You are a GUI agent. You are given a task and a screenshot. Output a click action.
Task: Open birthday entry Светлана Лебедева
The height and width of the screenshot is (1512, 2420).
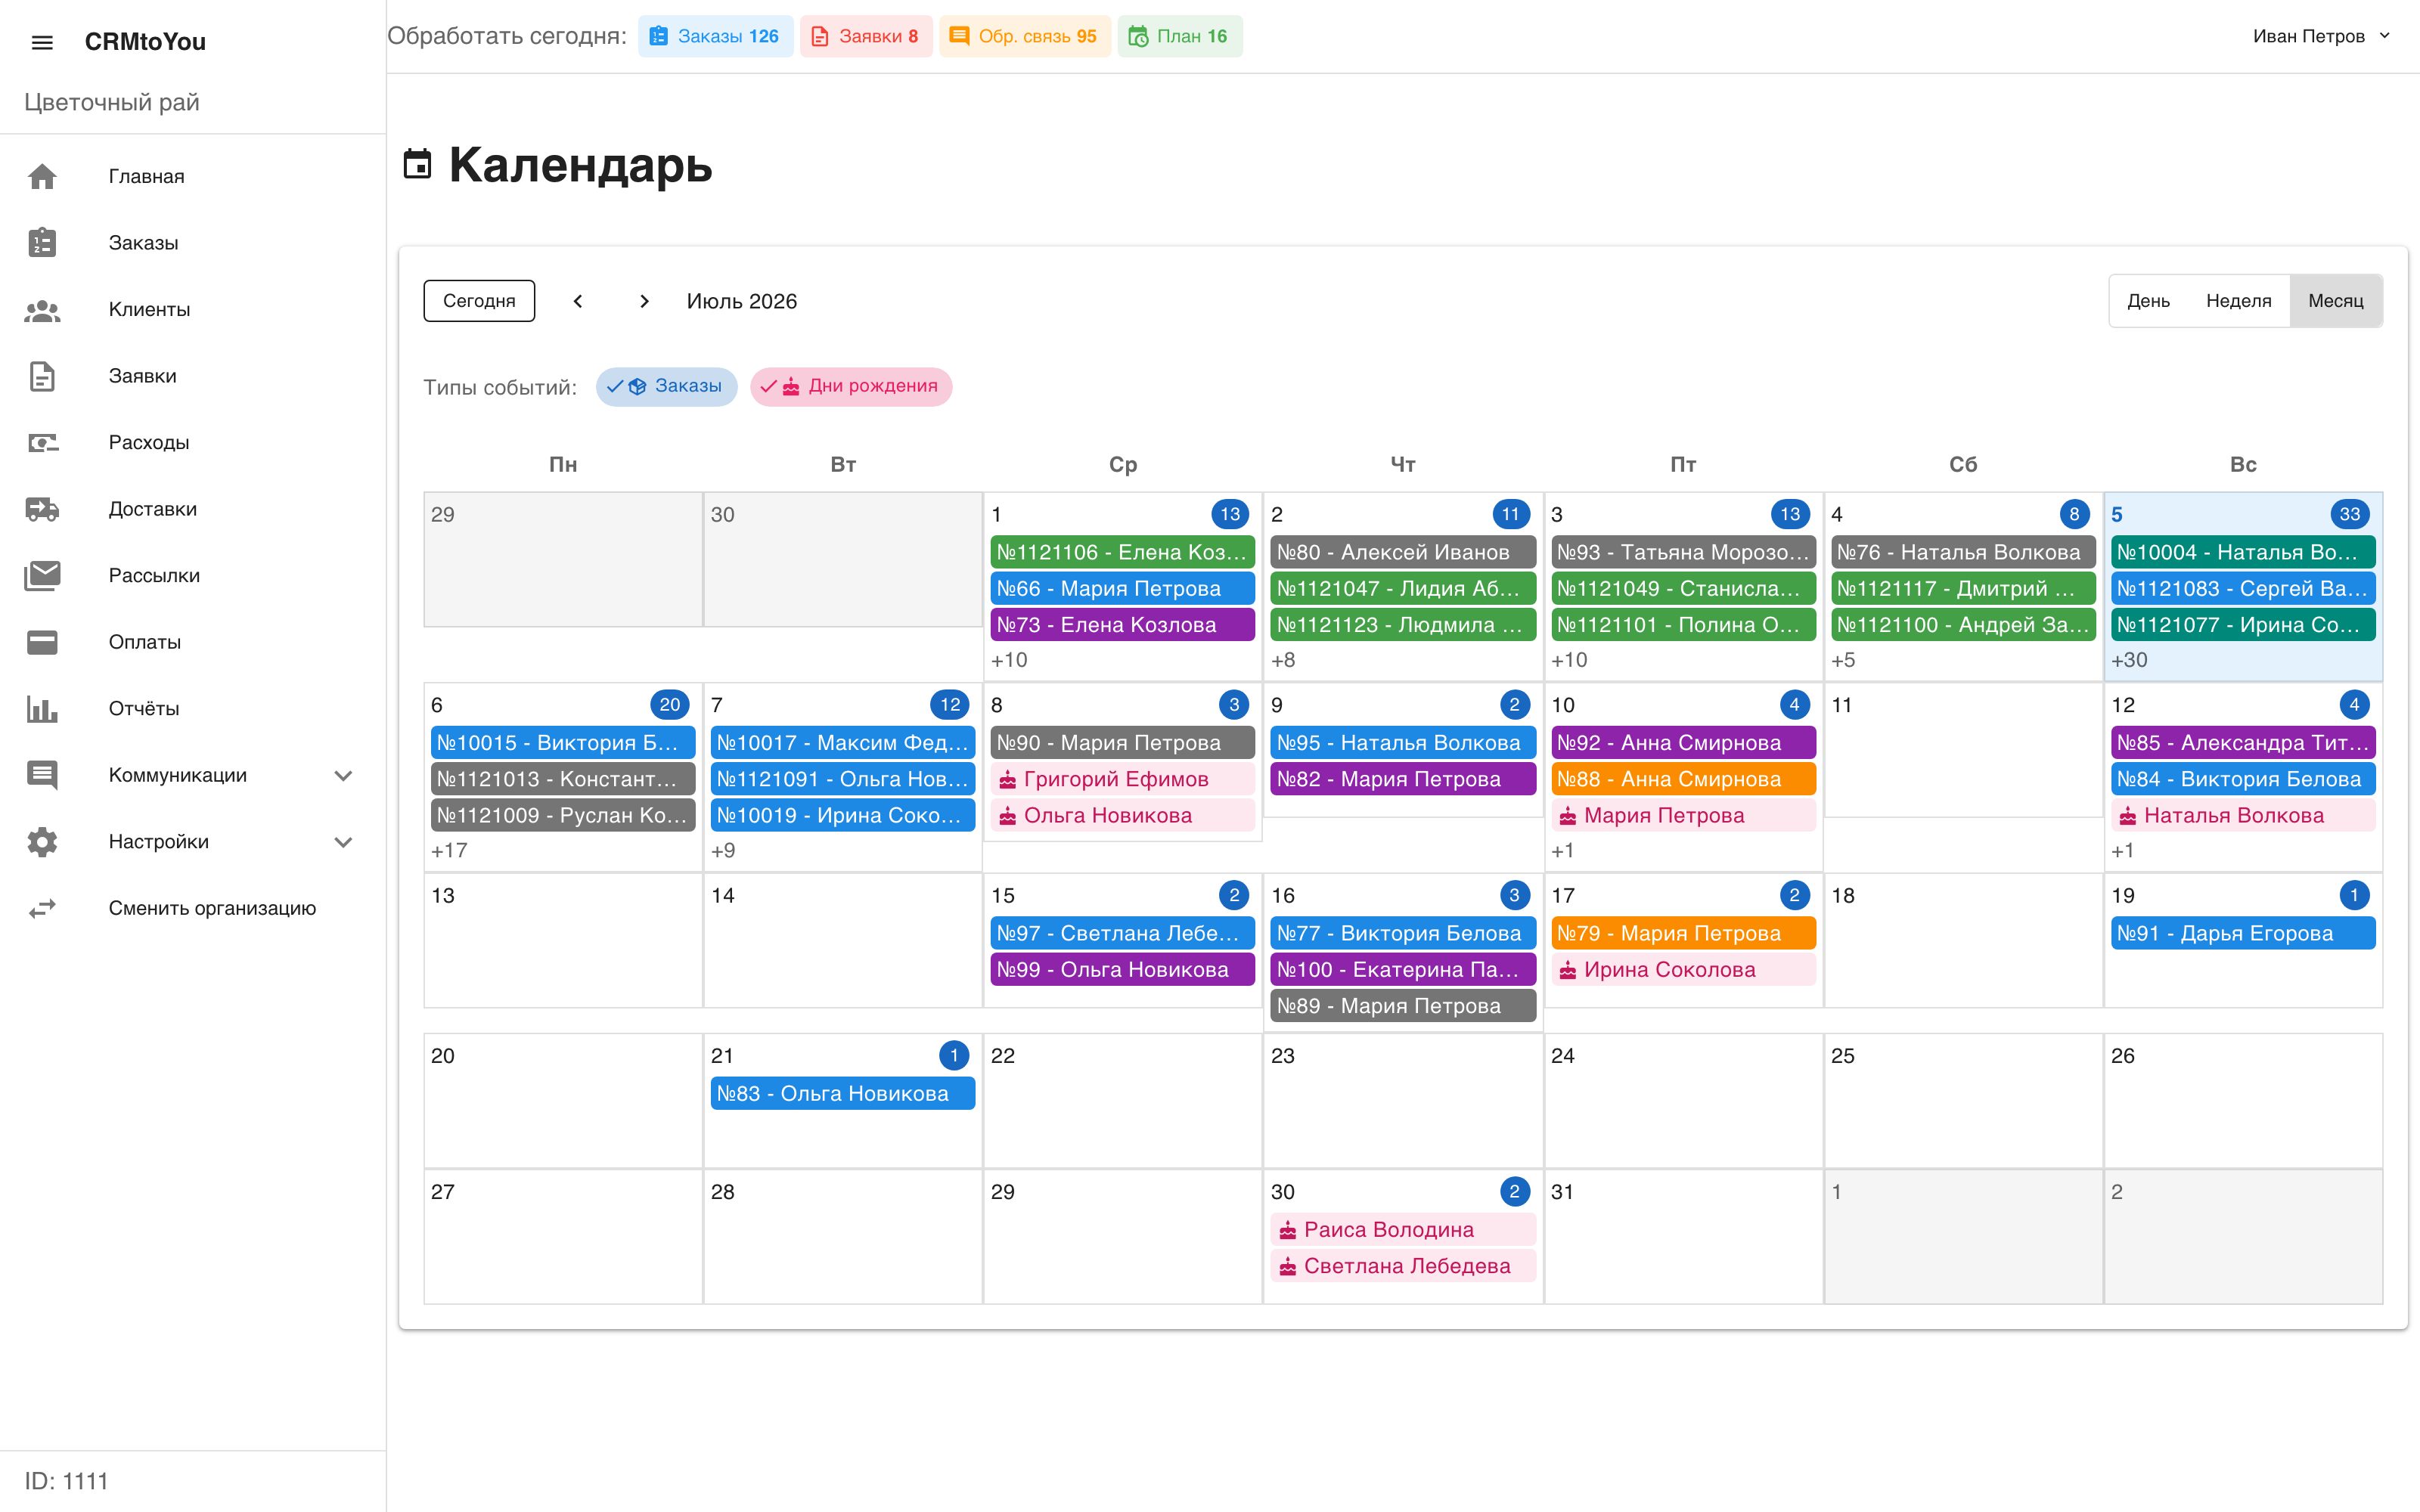coord(1403,1266)
